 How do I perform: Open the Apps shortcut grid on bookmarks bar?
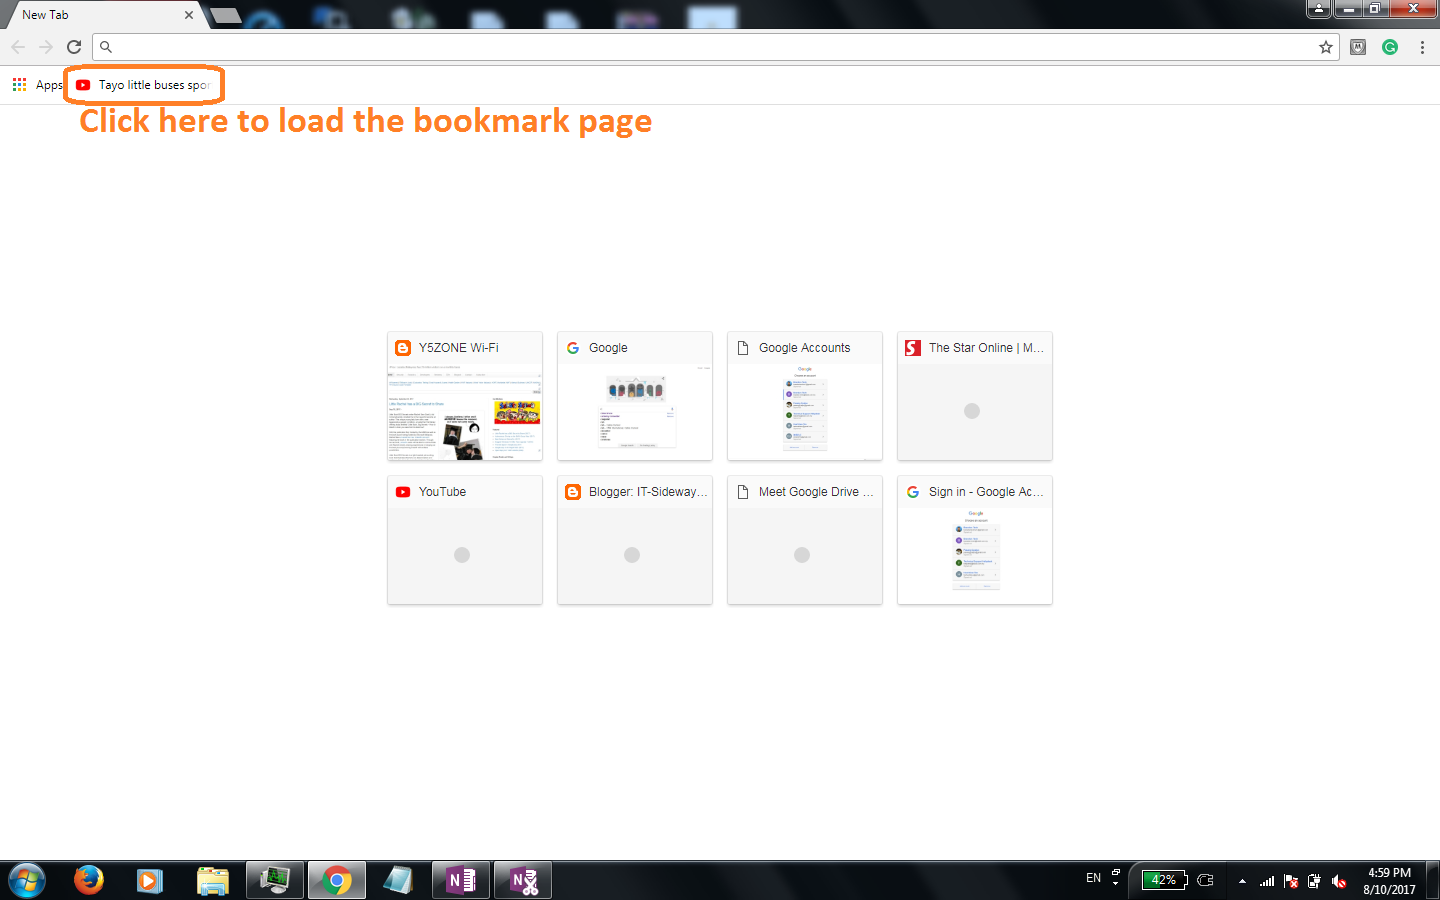pyautogui.click(x=19, y=84)
